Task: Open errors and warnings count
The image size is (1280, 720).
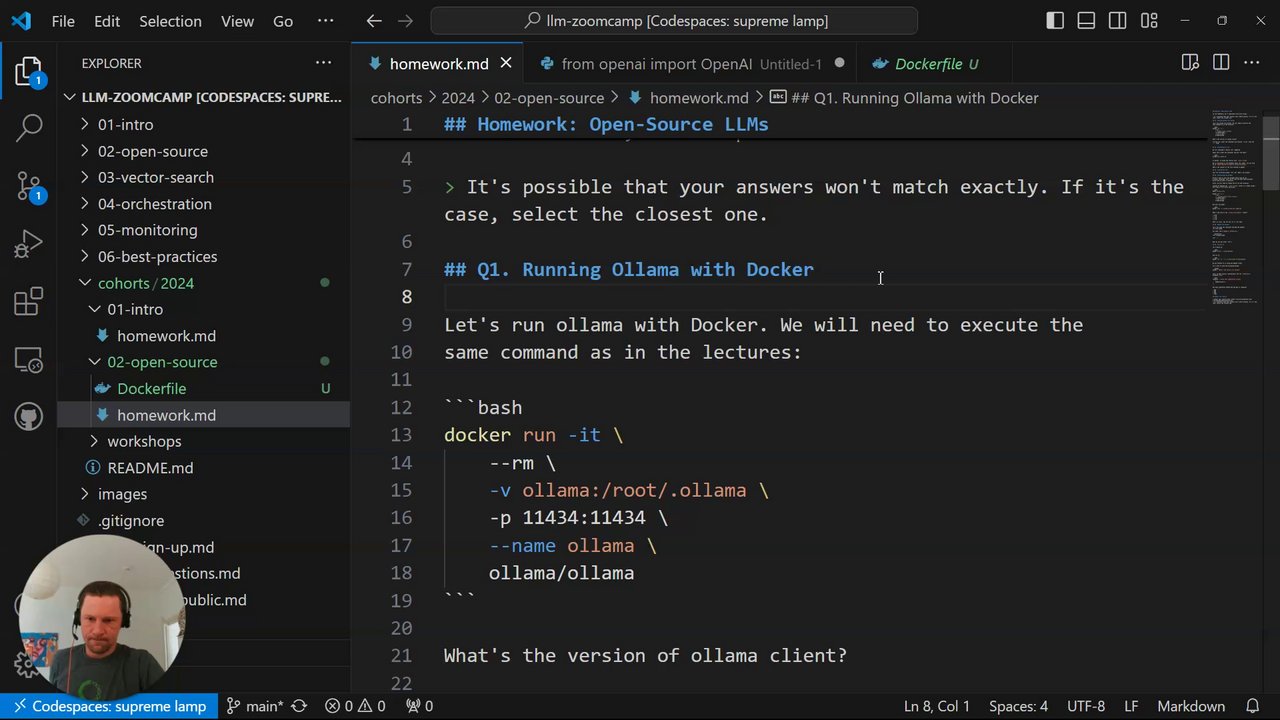Action: tap(355, 706)
